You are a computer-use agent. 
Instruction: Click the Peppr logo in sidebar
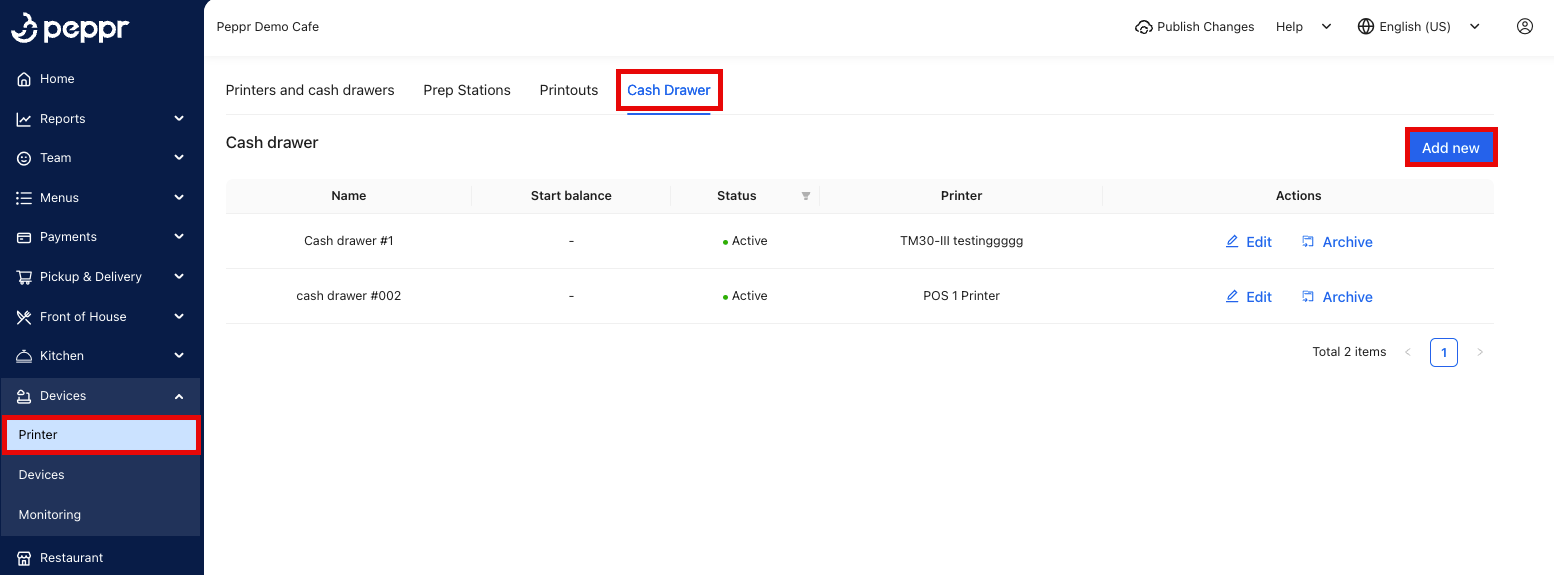[70, 28]
